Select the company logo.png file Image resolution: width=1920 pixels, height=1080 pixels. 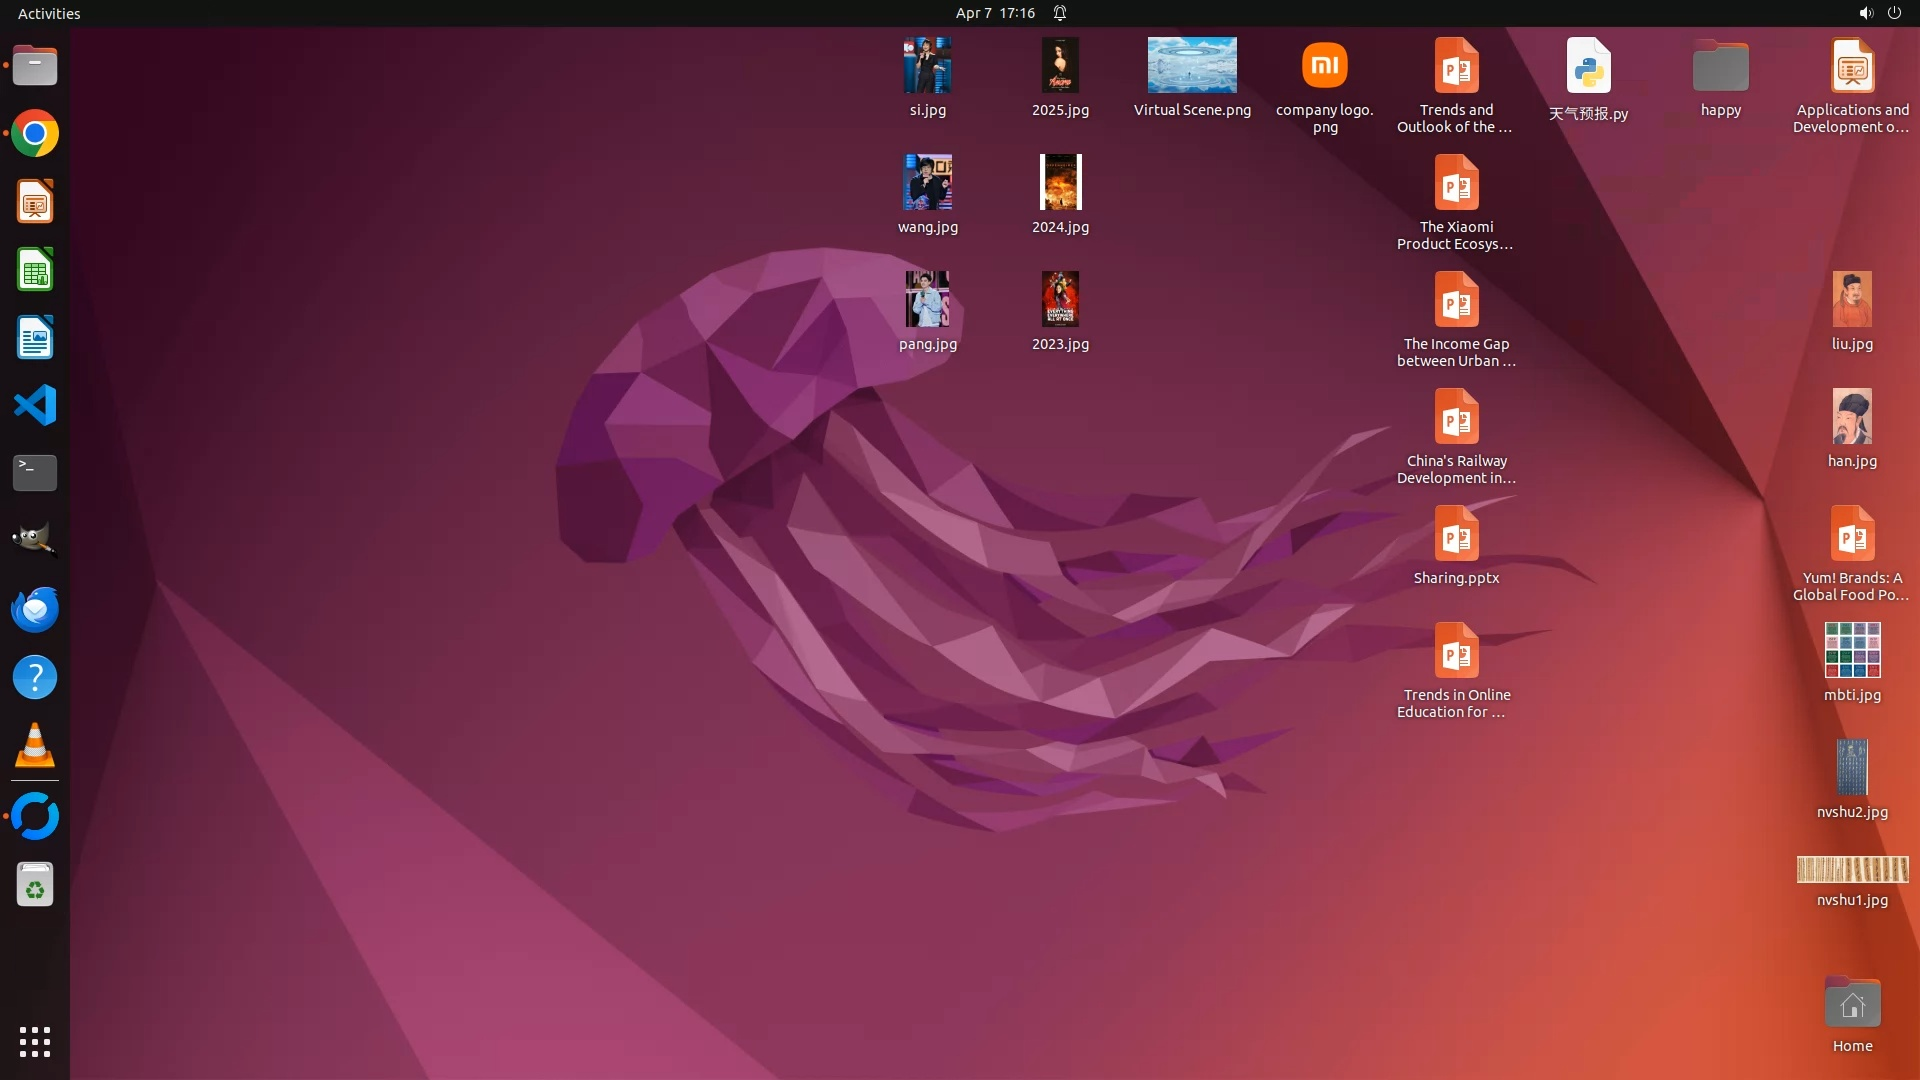(1324, 66)
